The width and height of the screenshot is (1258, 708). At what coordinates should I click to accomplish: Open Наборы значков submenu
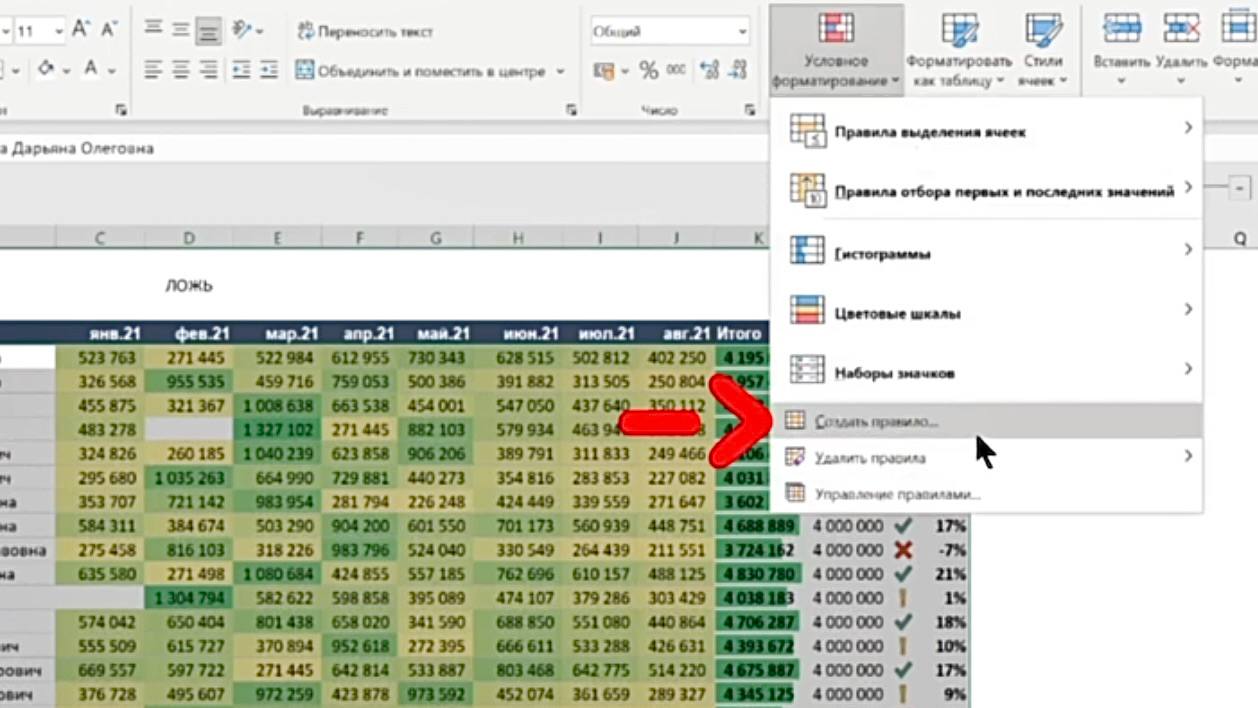click(x=988, y=371)
